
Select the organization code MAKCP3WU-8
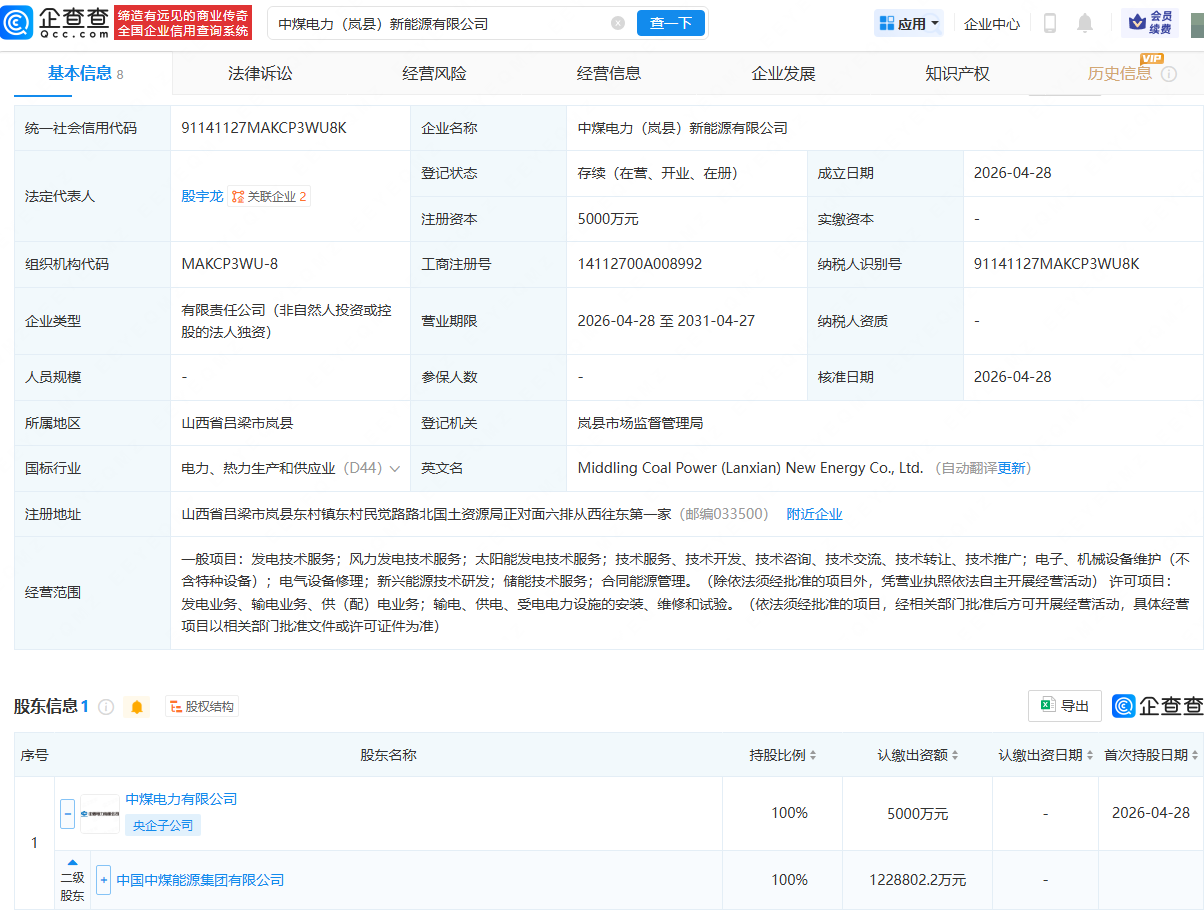pyautogui.click(x=230, y=264)
